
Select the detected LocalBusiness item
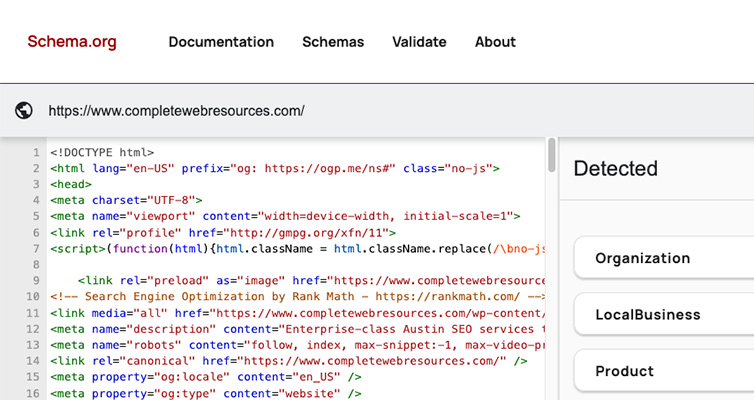(x=664, y=314)
